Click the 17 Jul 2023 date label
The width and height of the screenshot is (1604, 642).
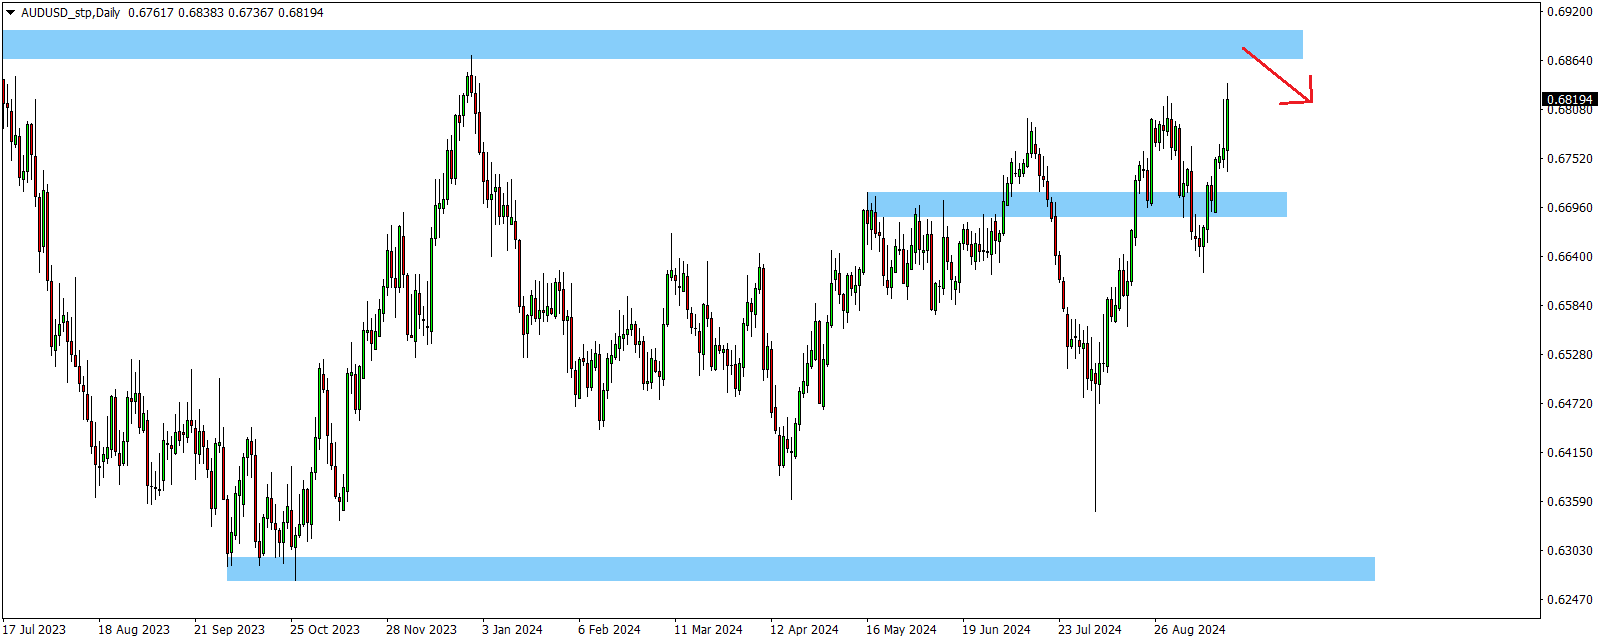pos(35,630)
